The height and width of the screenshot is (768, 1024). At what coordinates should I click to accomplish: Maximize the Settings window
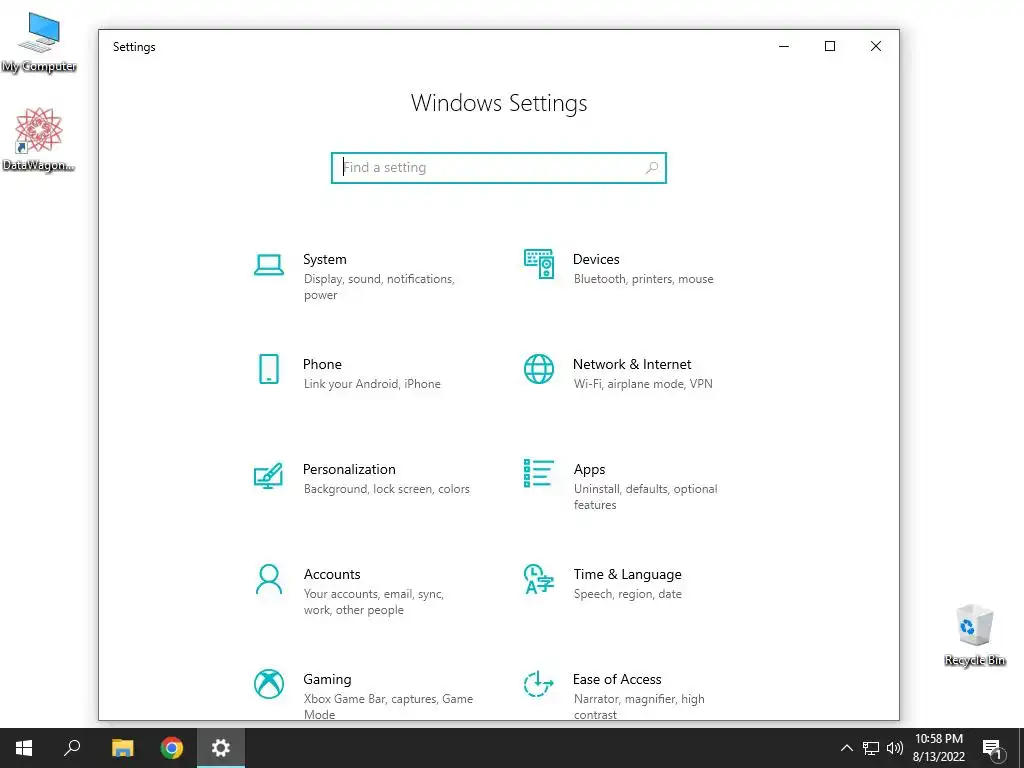(829, 46)
